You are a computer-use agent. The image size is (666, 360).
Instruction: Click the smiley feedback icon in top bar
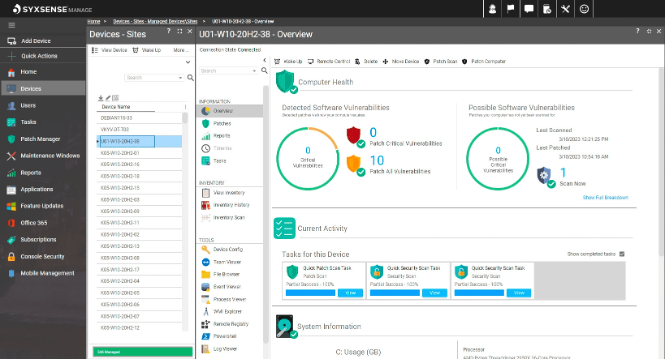[584, 9]
